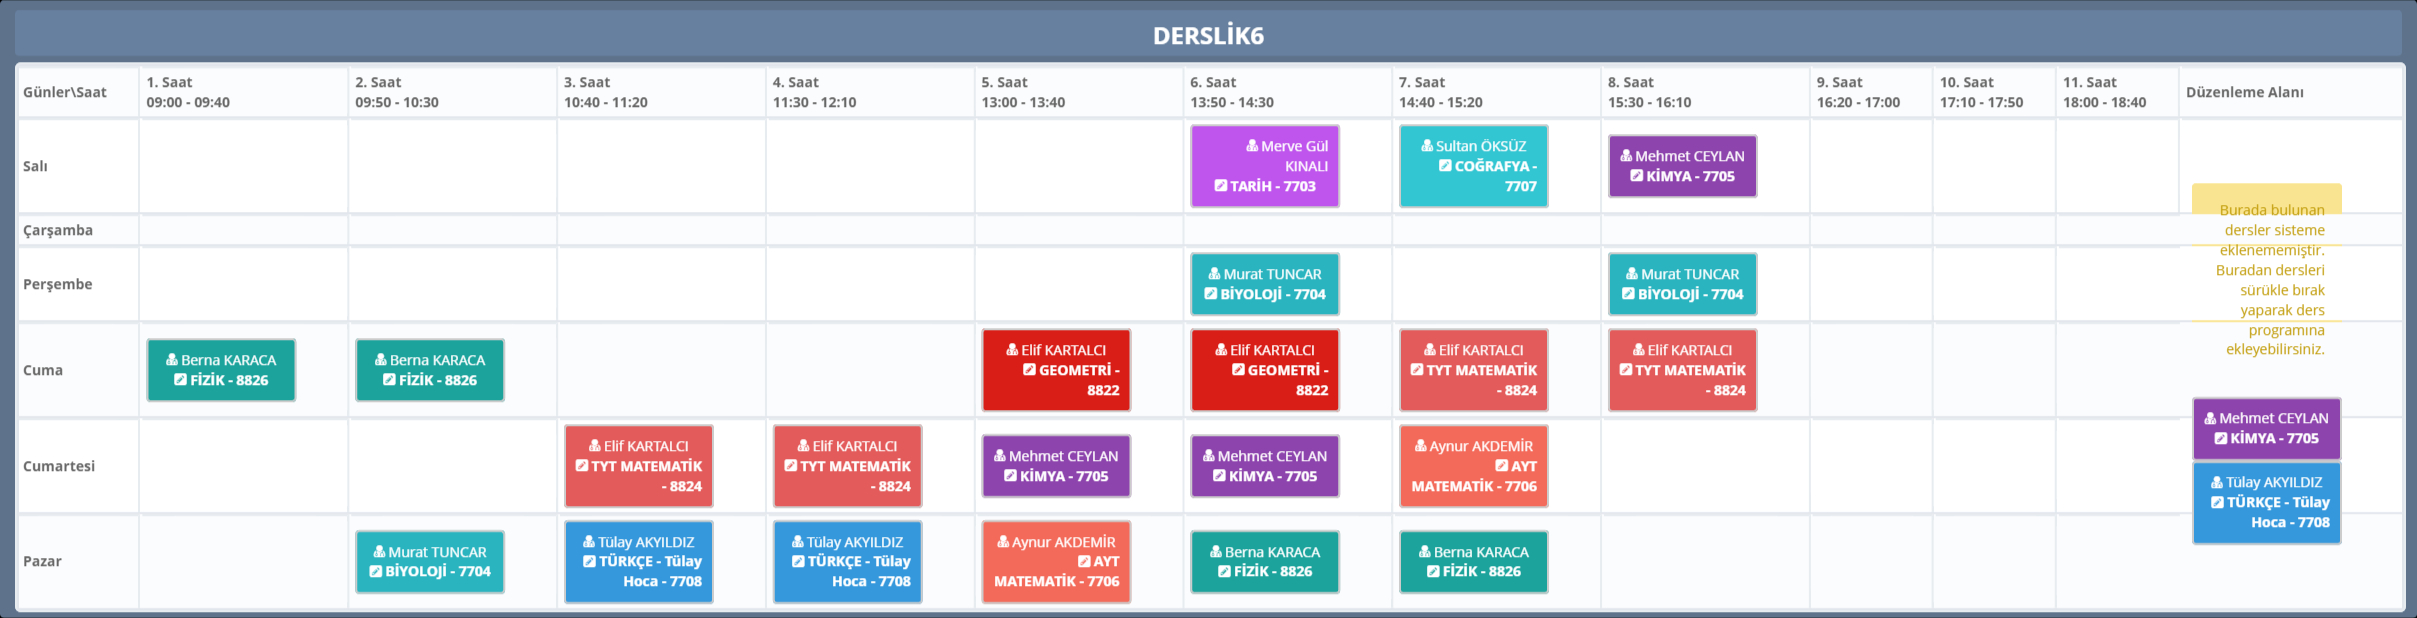Select Cumartesi 3. Saat TYT MATEMATİK lesson card
Viewport: 2417px width, 618px height.
coord(638,466)
